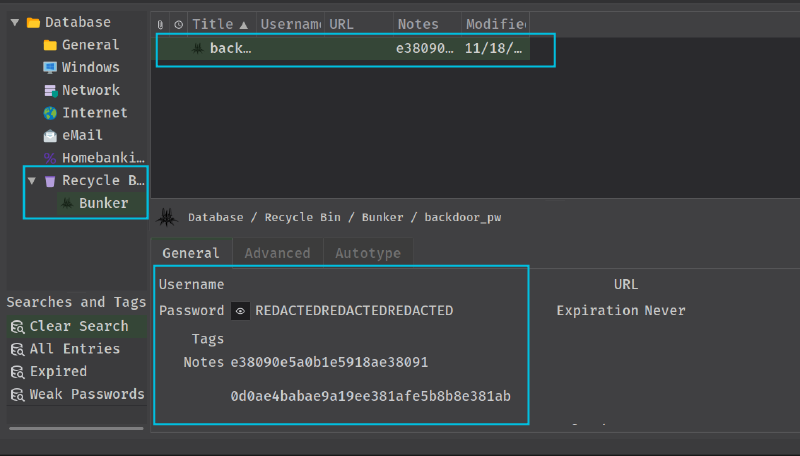Show Weak Passwords list

86,394
